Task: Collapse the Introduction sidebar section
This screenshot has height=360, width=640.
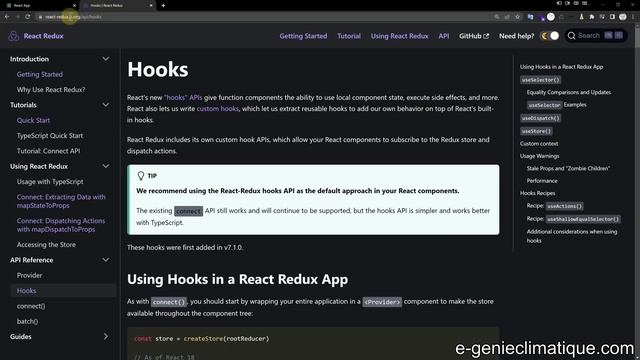Action: pos(106,59)
